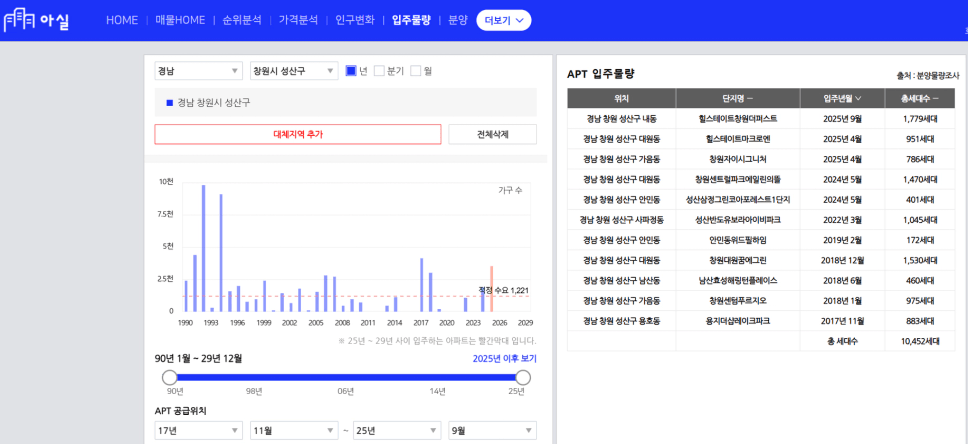Enable the 분기 quarterly checkbox
Viewport: 968px width, 444px height.
coord(379,70)
